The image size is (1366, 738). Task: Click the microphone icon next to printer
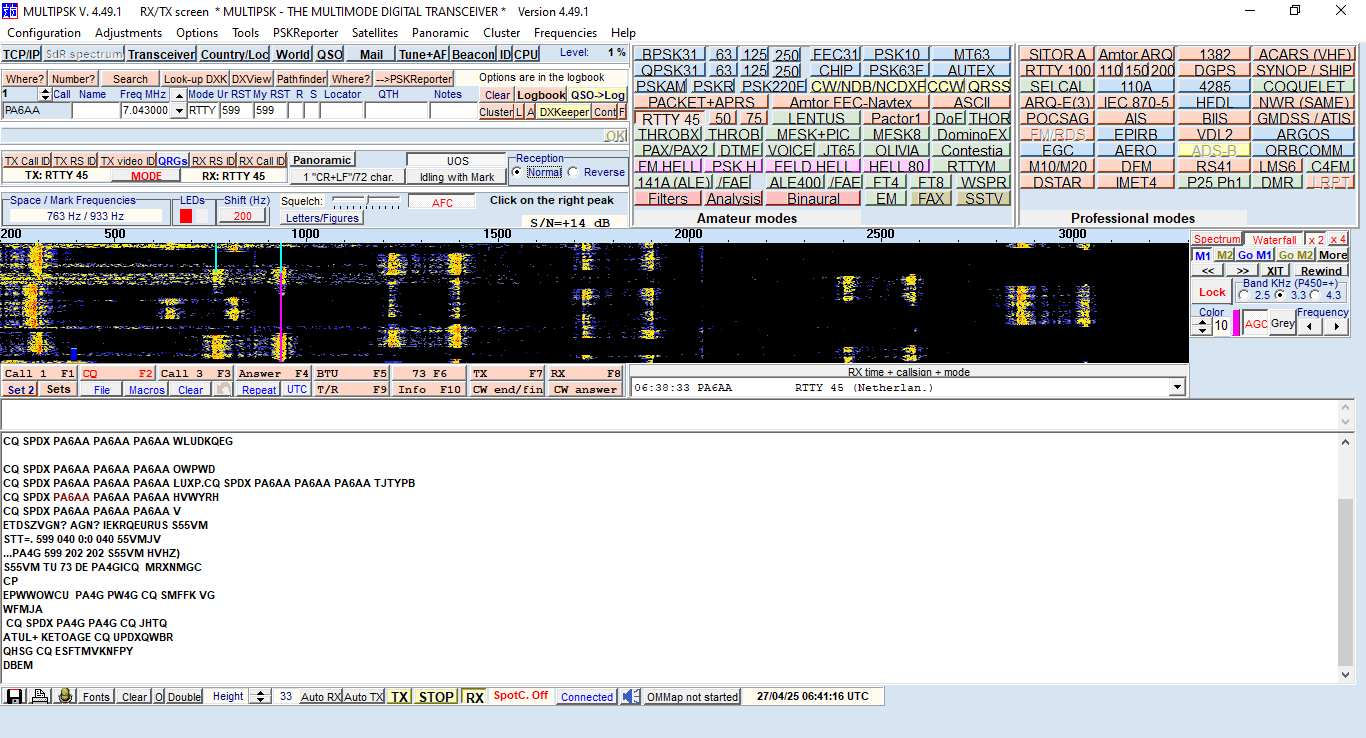point(65,696)
